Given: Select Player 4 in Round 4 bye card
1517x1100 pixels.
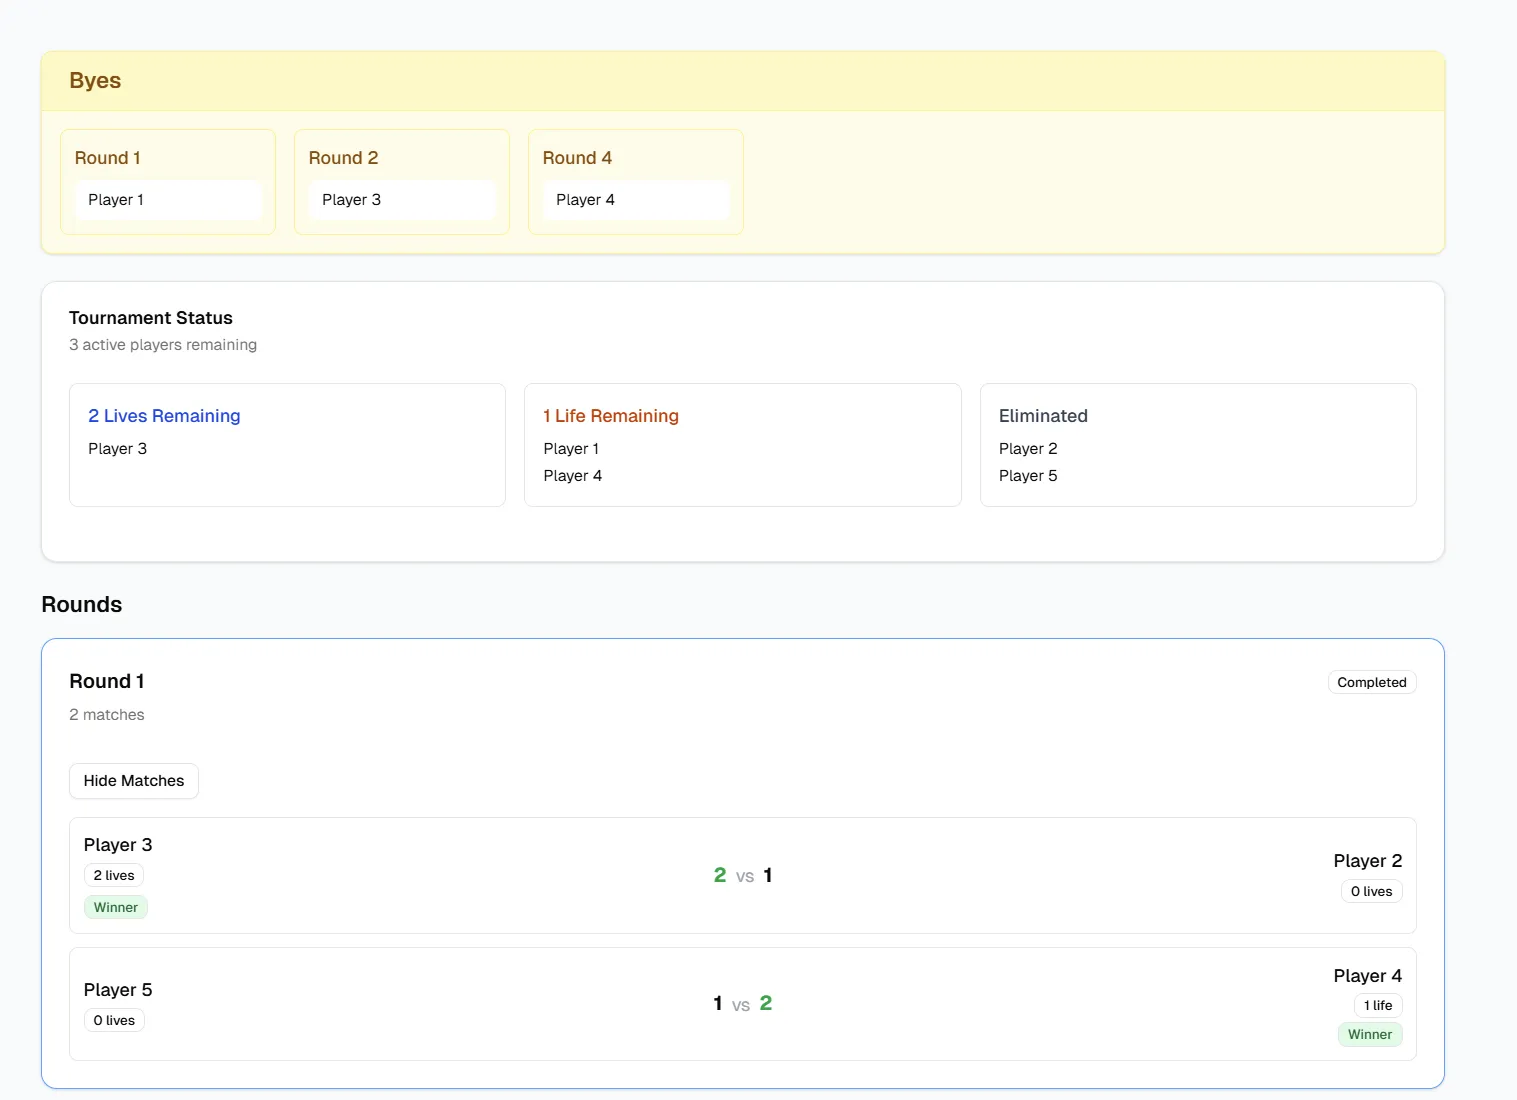Looking at the screenshot, I should (x=585, y=200).
